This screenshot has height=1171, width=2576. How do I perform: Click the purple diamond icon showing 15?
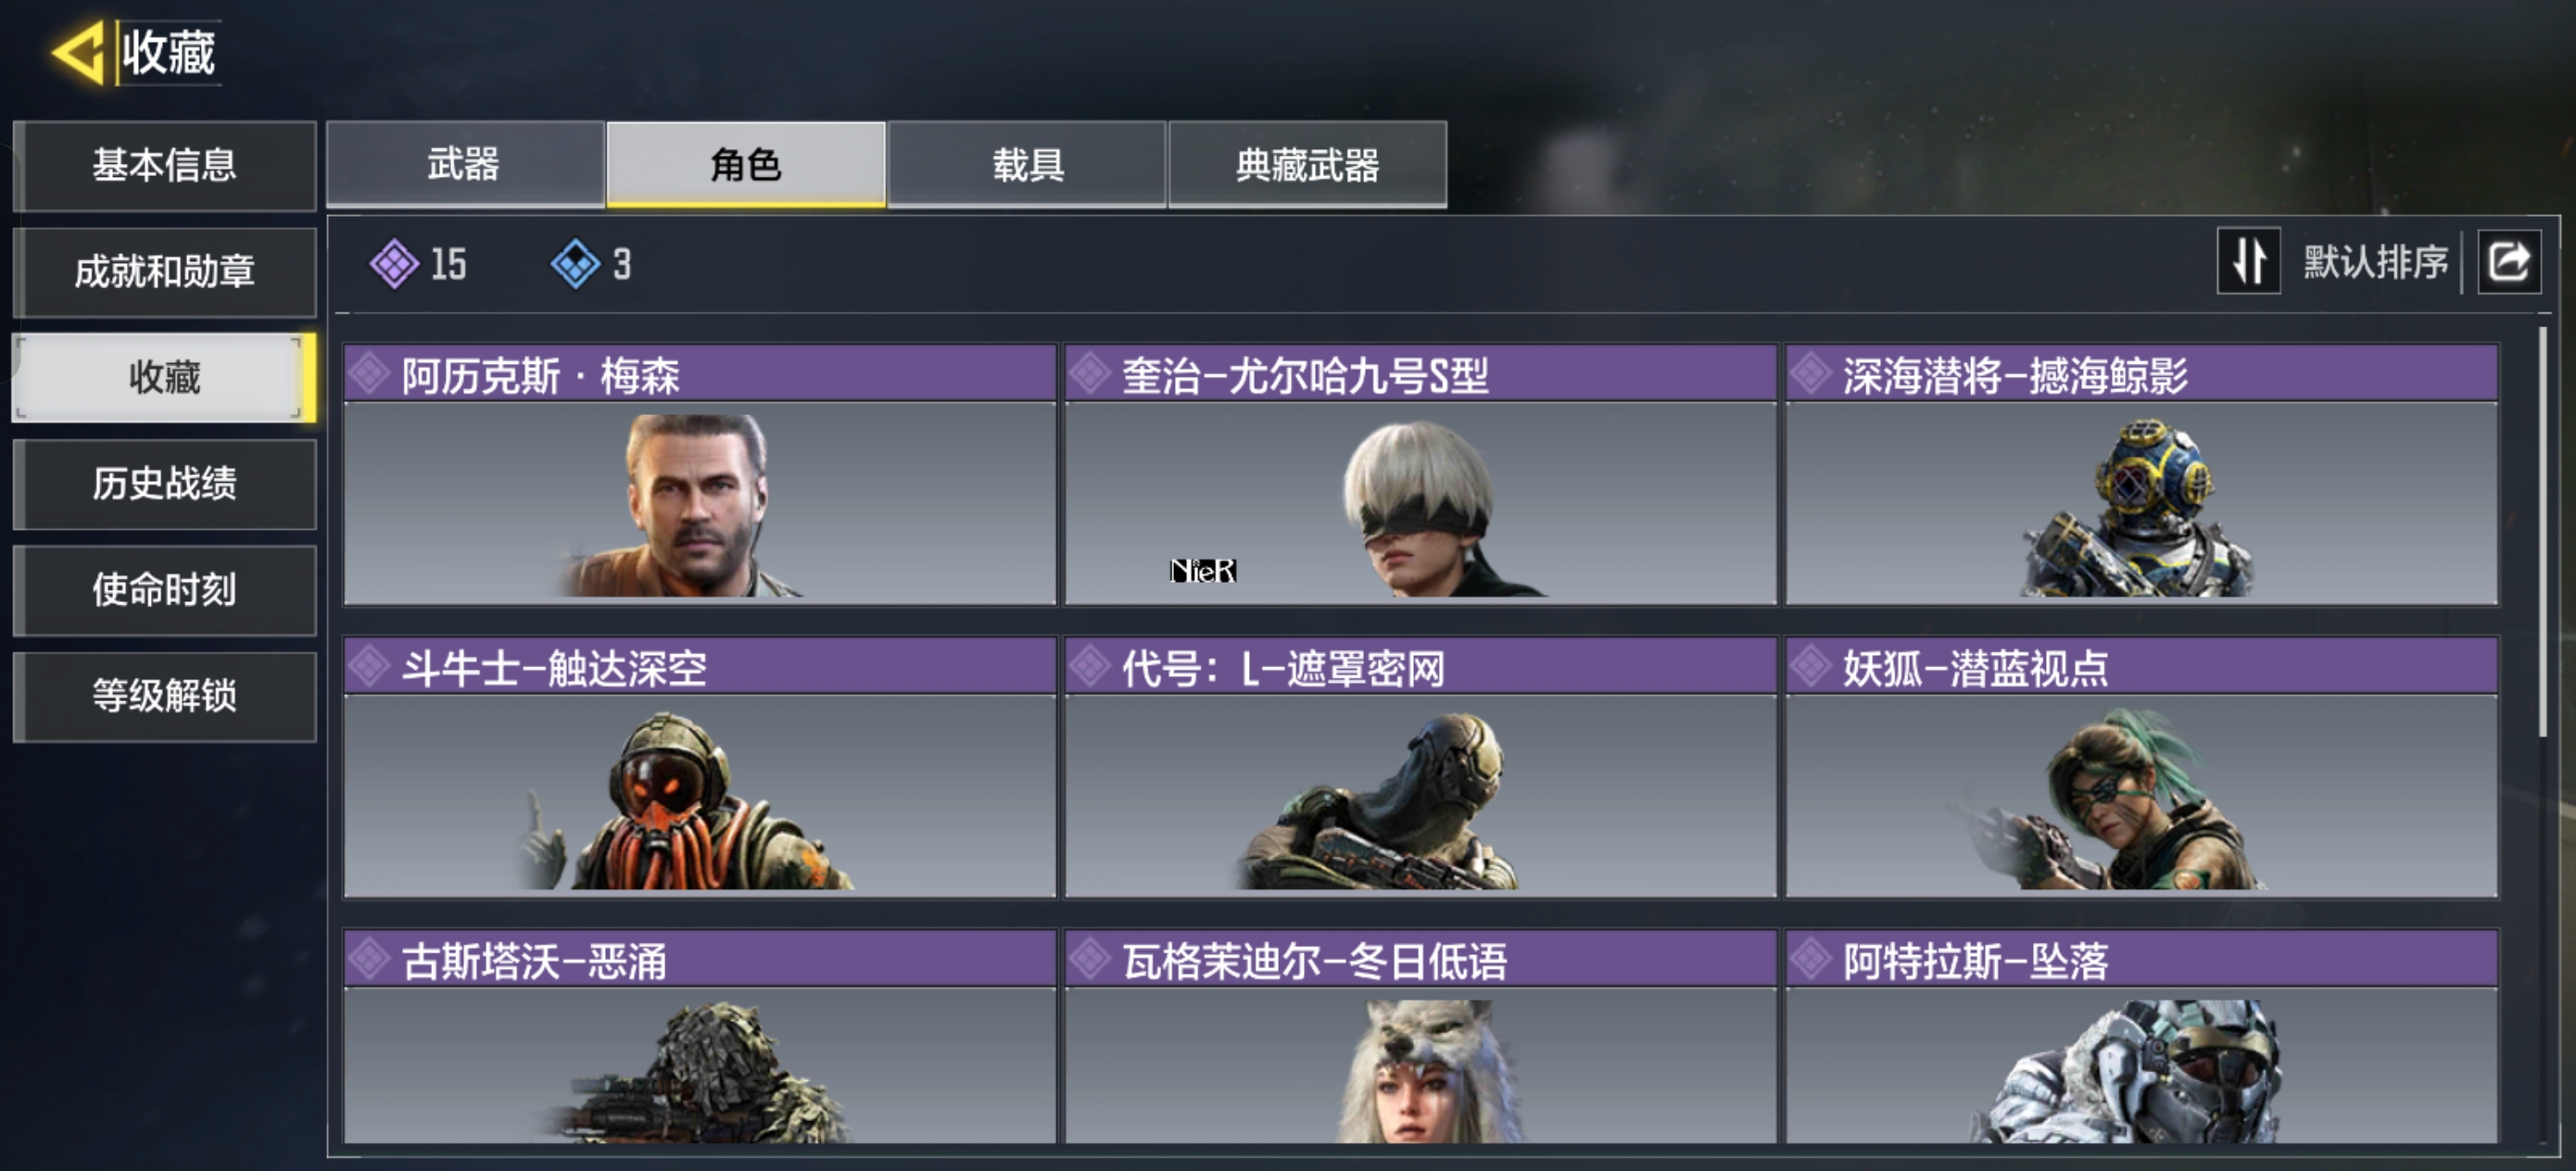click(394, 264)
